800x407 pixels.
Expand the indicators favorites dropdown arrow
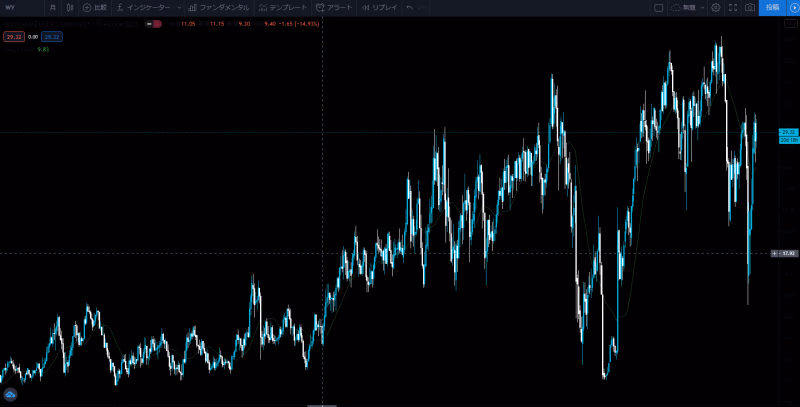(x=178, y=7)
